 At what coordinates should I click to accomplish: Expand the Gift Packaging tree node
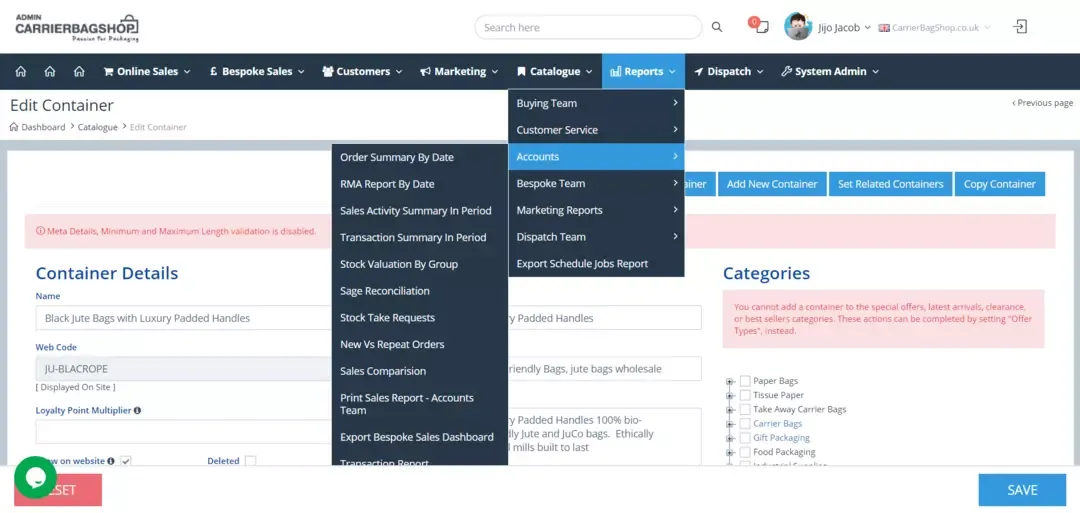tap(730, 438)
